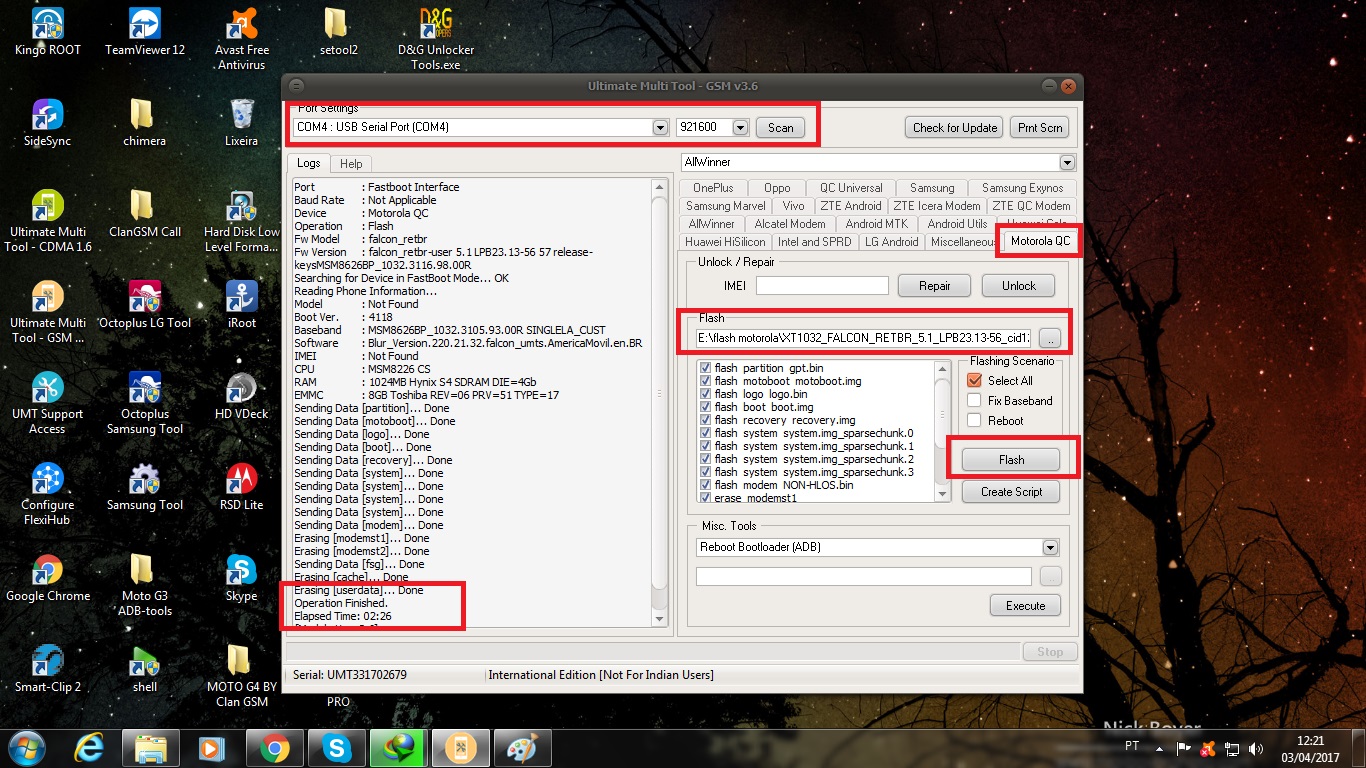The width and height of the screenshot is (1366, 768).
Task: Uncheck flash logo logo.bin item
Action: [706, 394]
